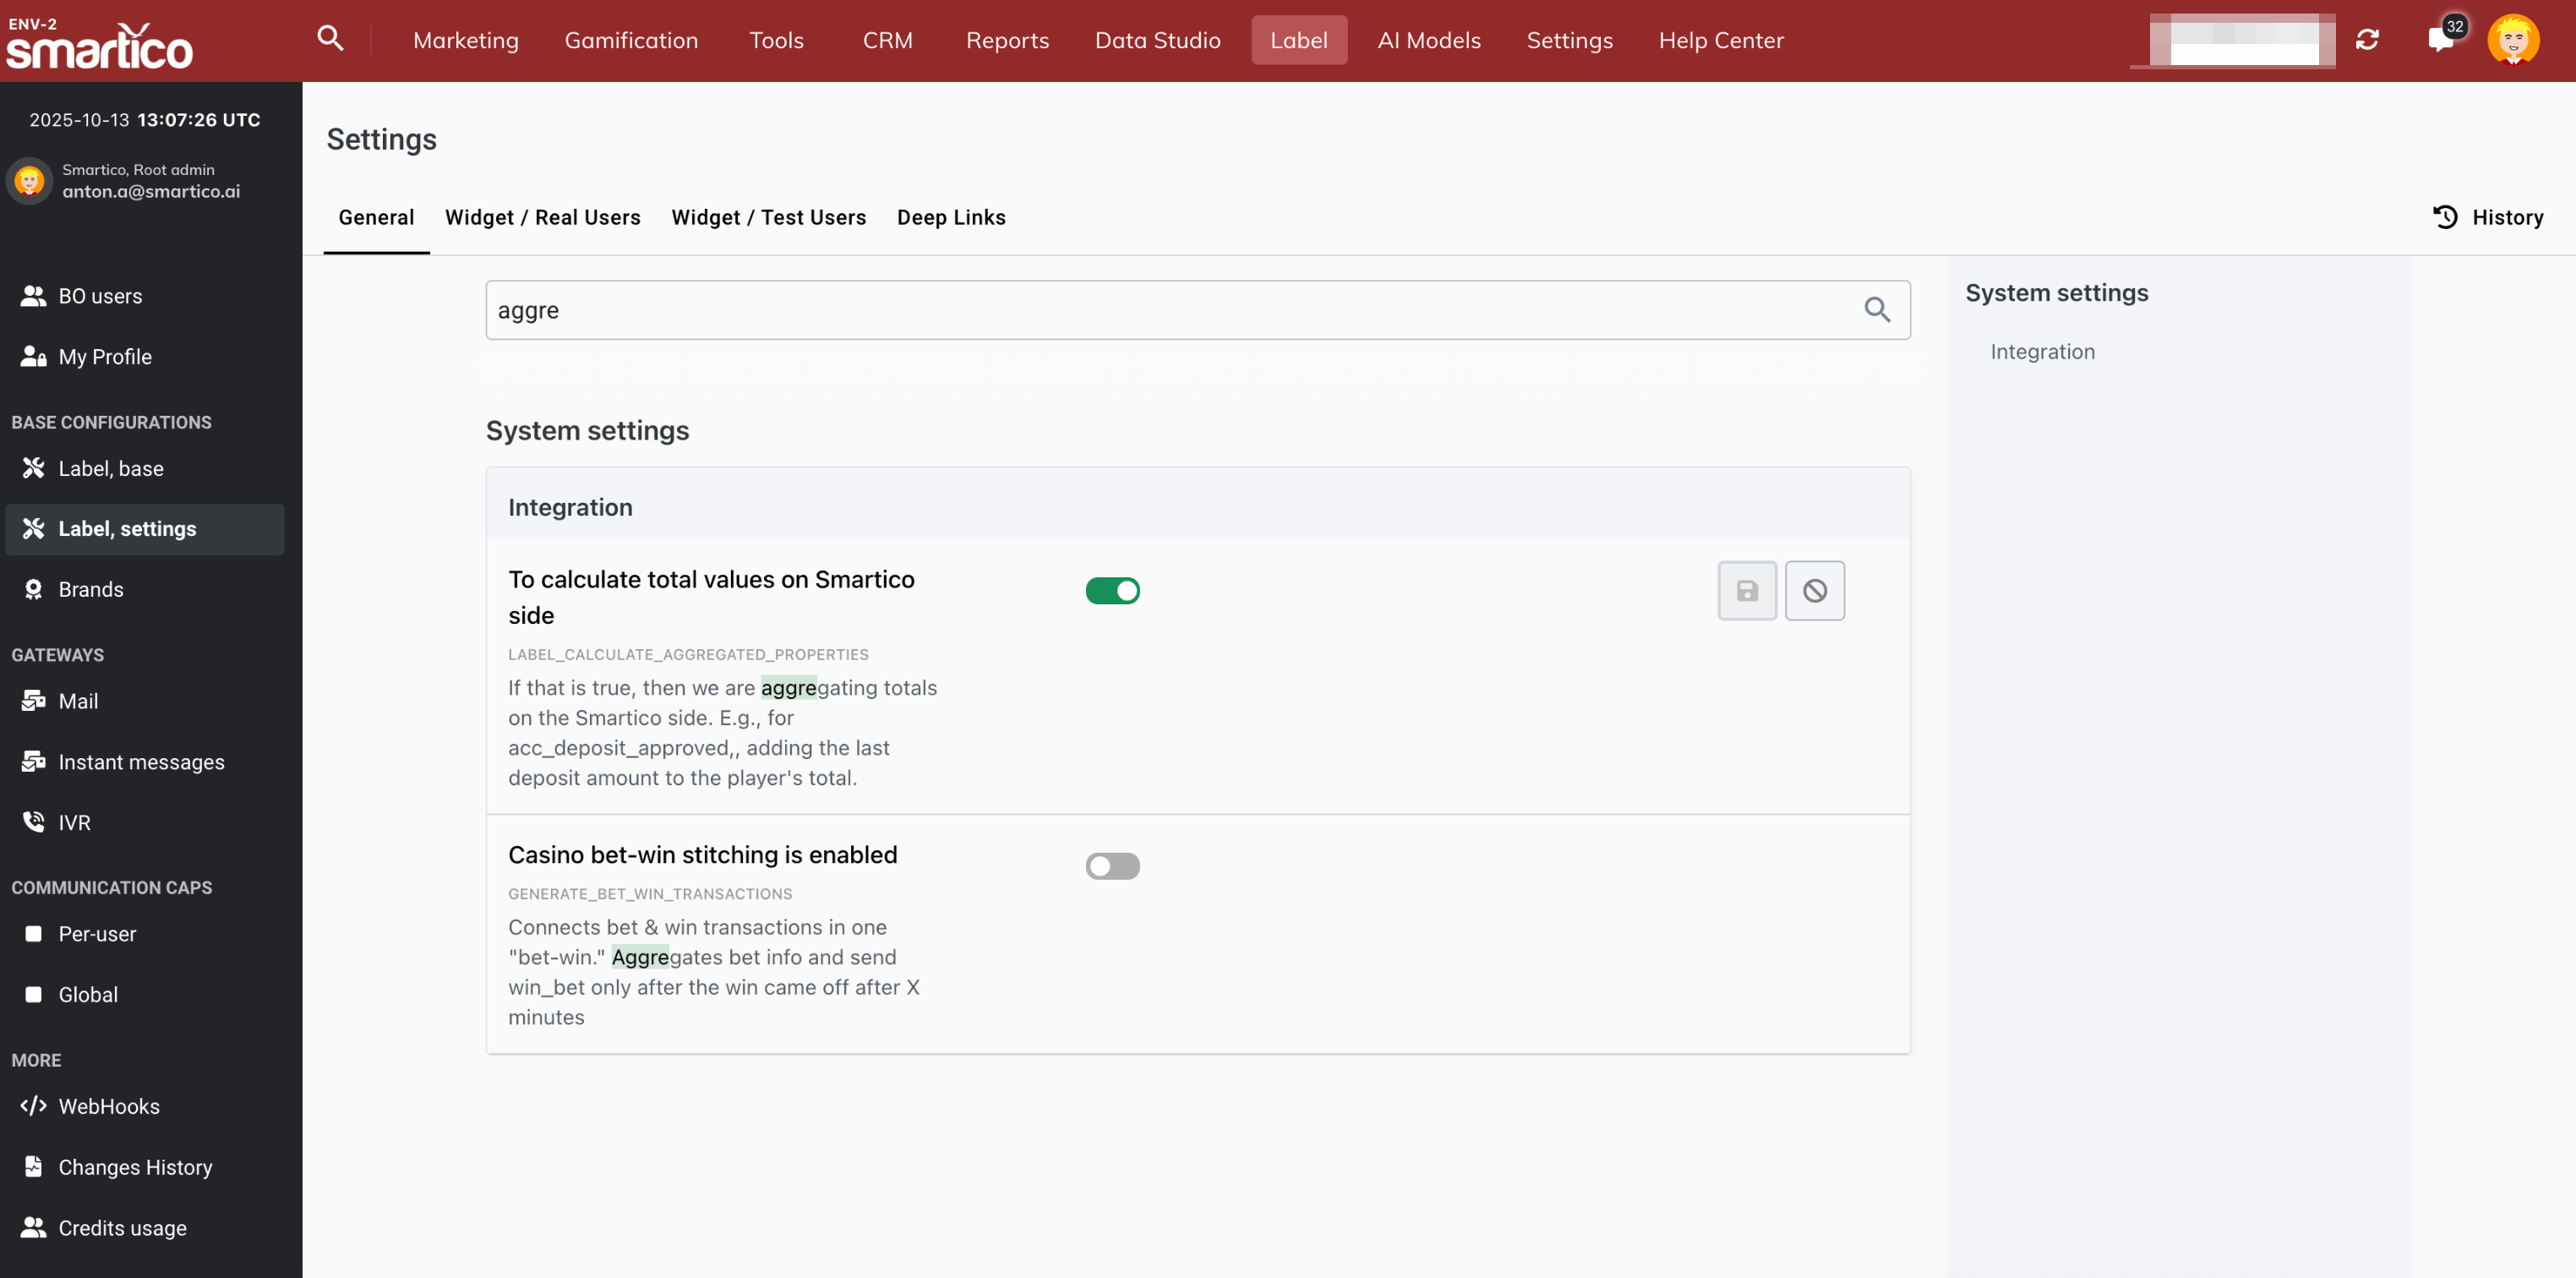
Task: Open WebHooks from the sidebar
Action: (x=108, y=1106)
